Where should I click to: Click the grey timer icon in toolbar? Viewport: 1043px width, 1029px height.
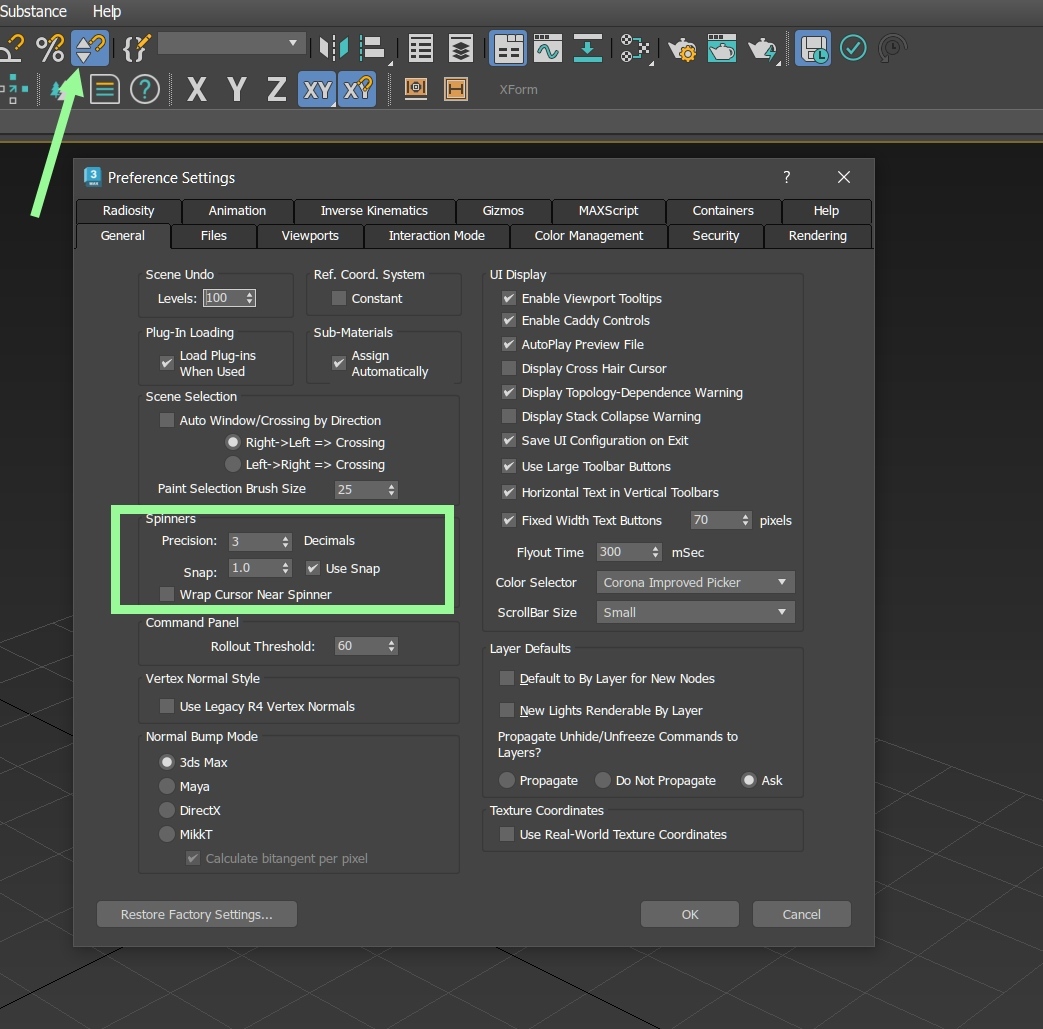[892, 49]
